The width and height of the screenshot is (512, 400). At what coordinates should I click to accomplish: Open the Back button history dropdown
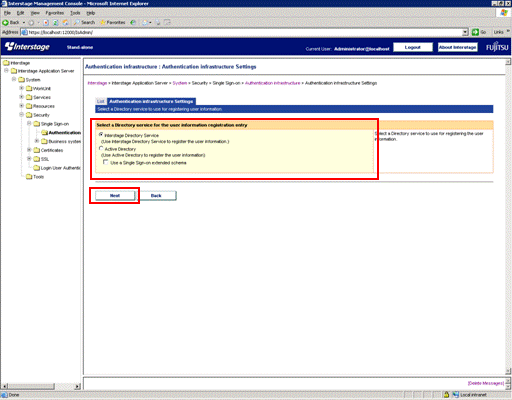[x=24, y=22]
